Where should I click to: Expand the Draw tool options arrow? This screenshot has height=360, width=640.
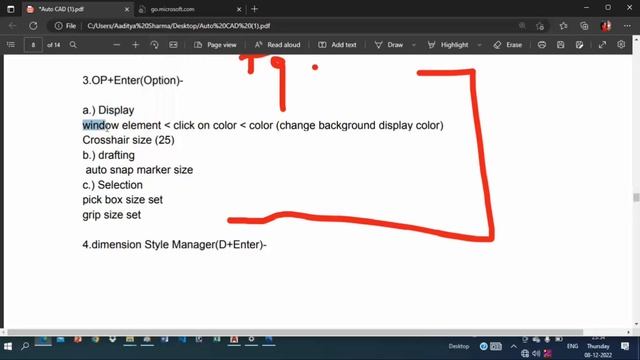(414, 45)
